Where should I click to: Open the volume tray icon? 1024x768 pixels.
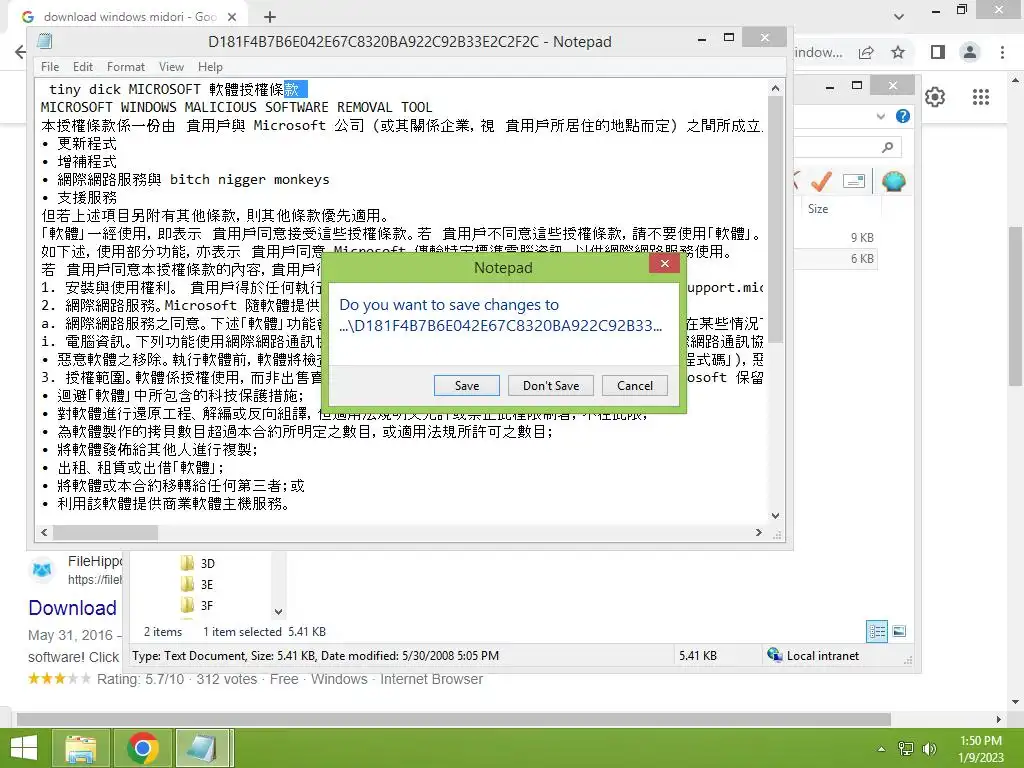(x=929, y=748)
